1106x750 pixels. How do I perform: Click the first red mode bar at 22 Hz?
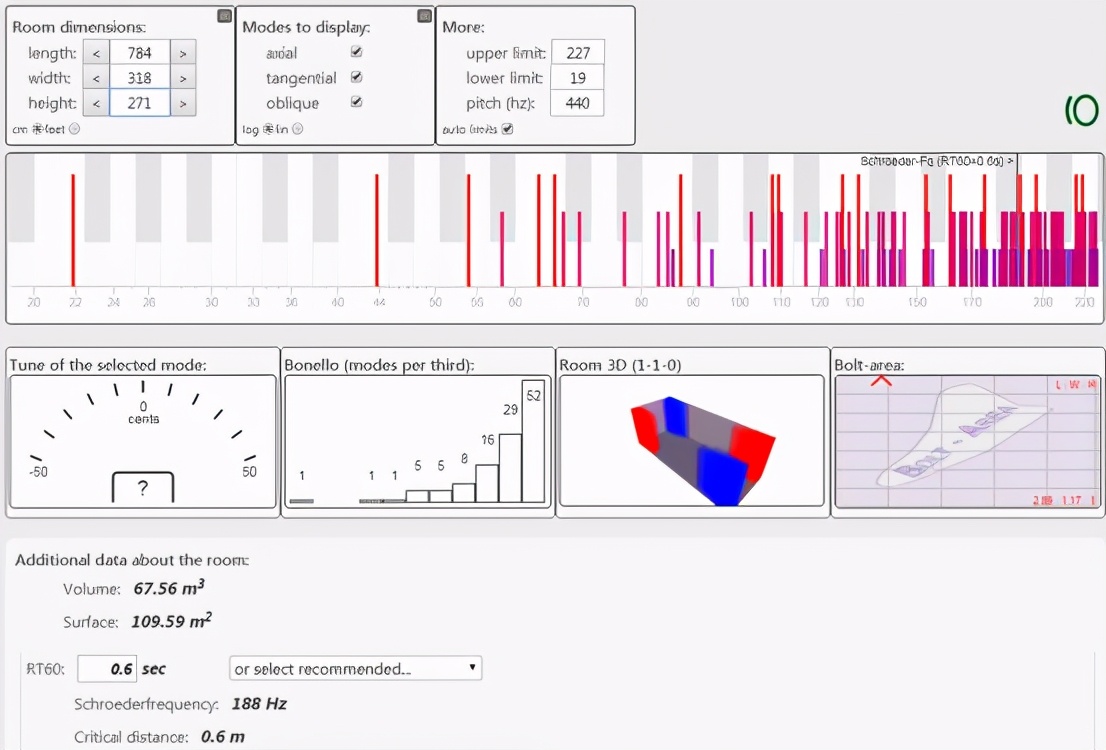[x=73, y=230]
